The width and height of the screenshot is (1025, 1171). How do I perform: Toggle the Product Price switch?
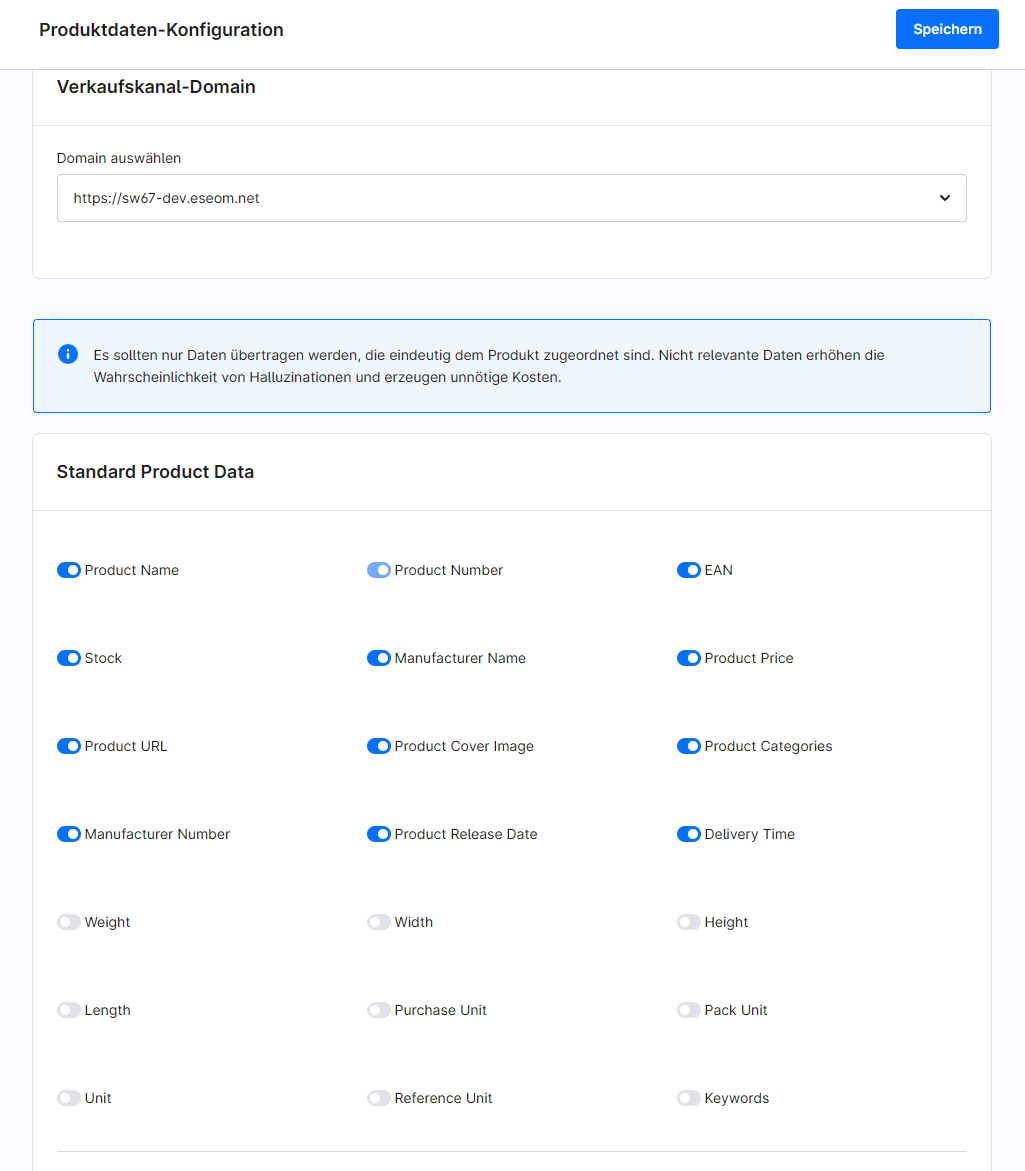click(688, 658)
